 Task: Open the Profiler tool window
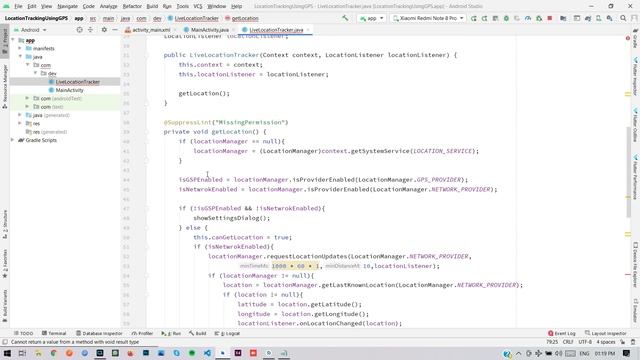(x=142, y=333)
